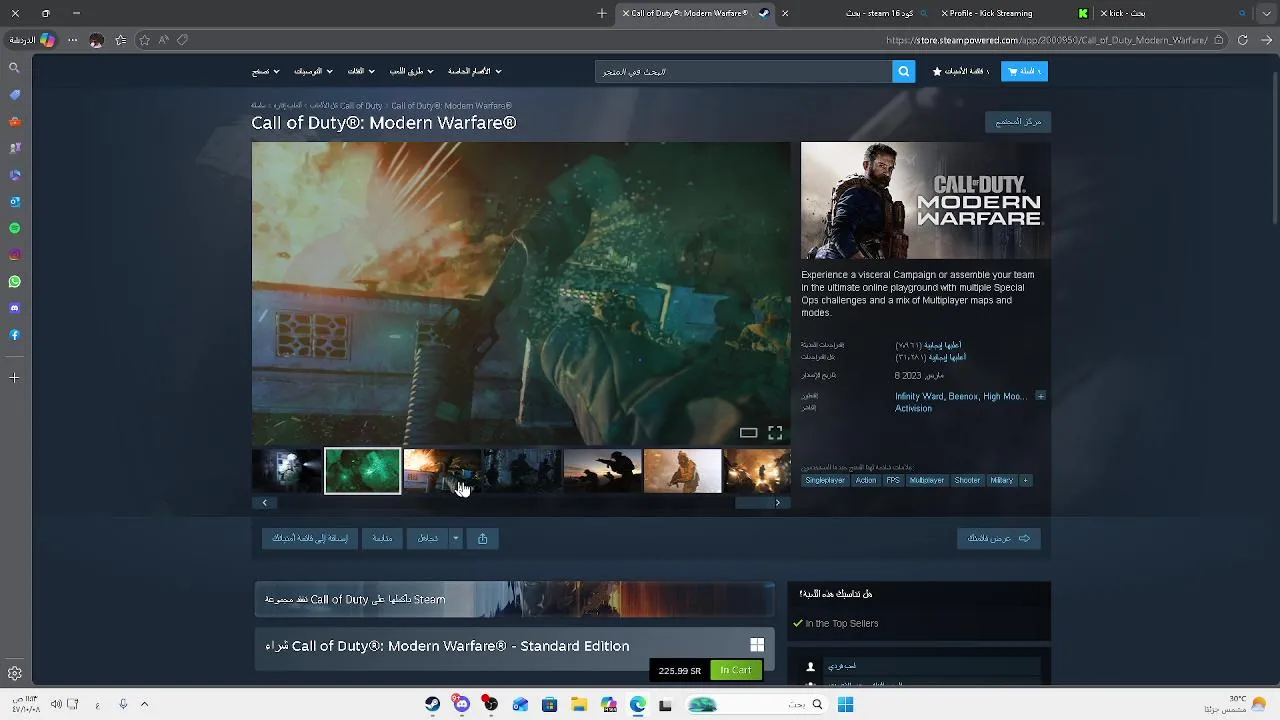Open the community hub button at top right
The height and width of the screenshot is (720, 1280).
point(1018,122)
